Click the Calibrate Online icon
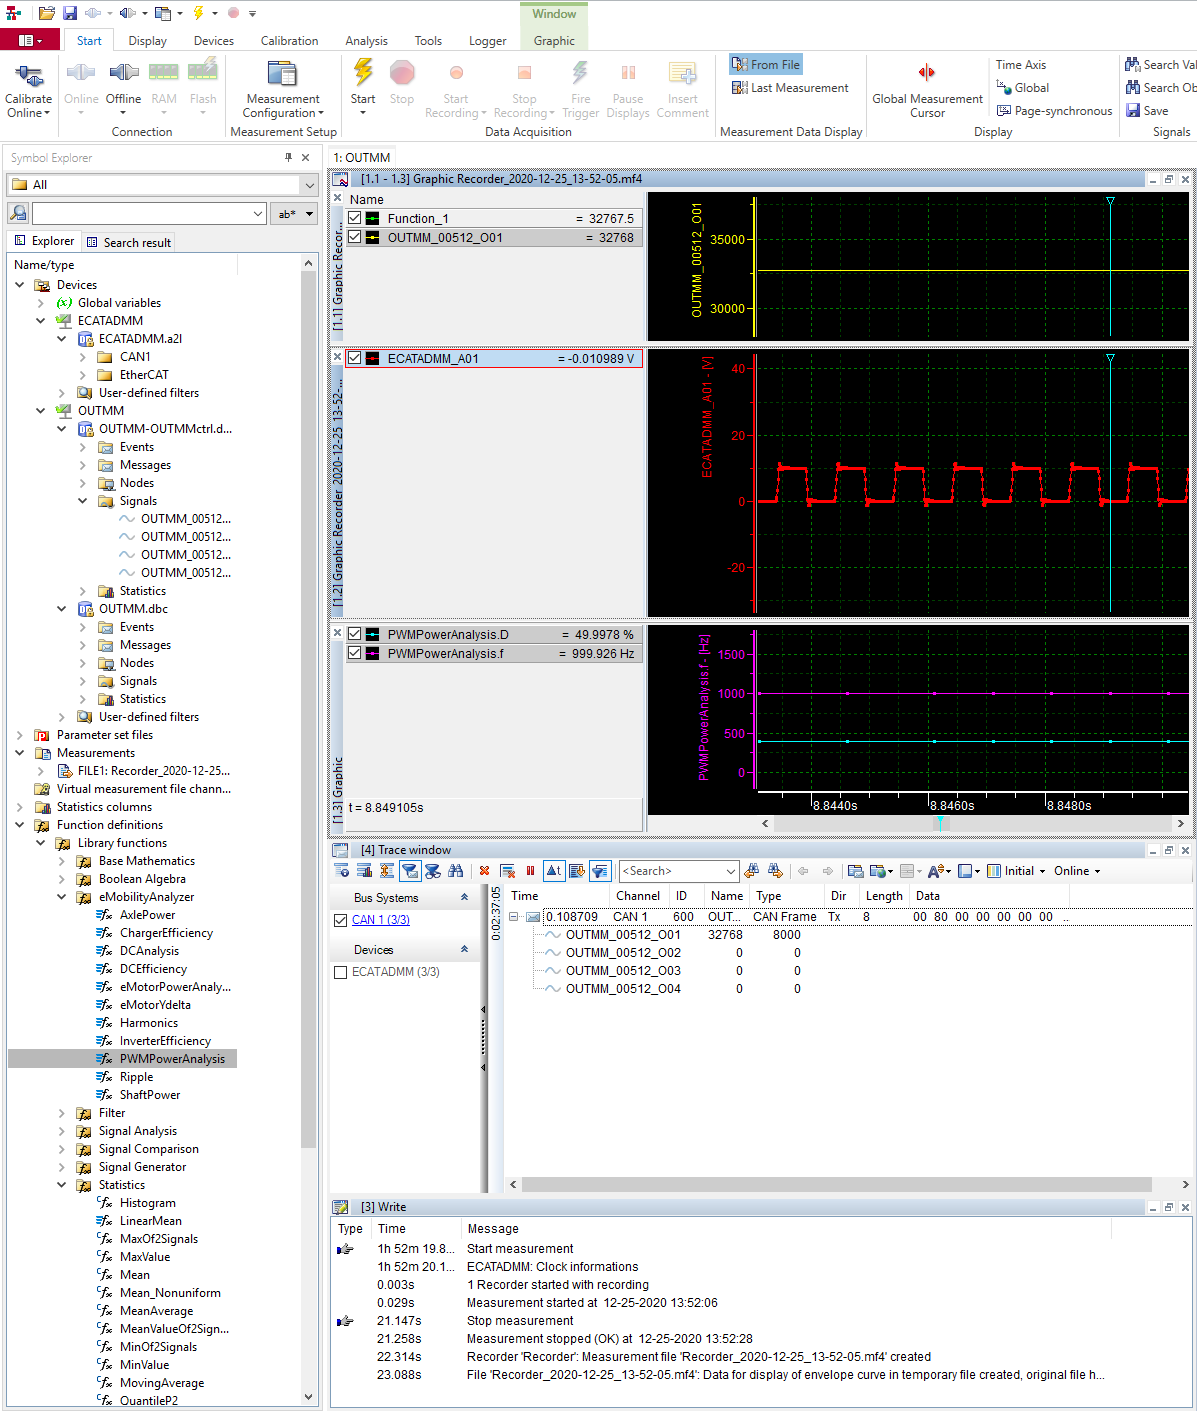The height and width of the screenshot is (1411, 1197). point(29,74)
